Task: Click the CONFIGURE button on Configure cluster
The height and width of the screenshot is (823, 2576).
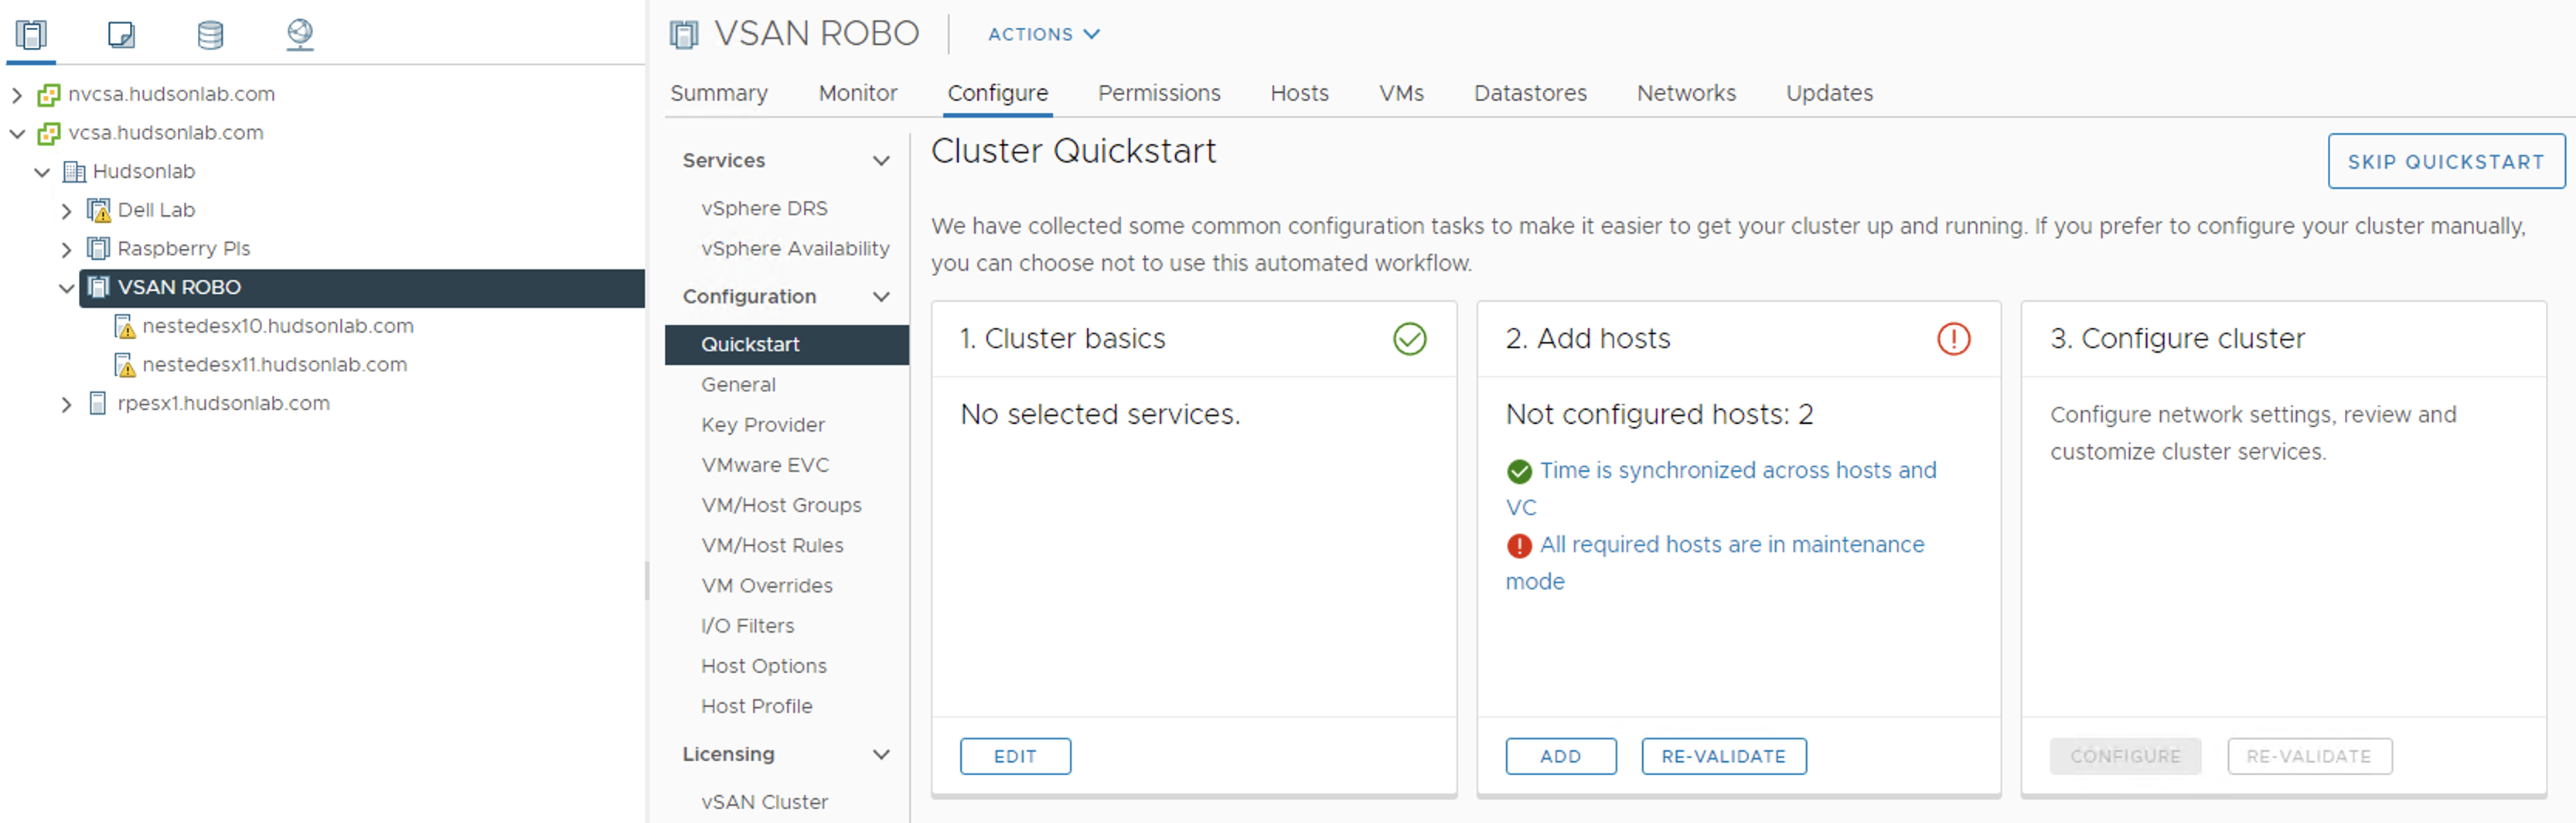Action: (x=2125, y=756)
